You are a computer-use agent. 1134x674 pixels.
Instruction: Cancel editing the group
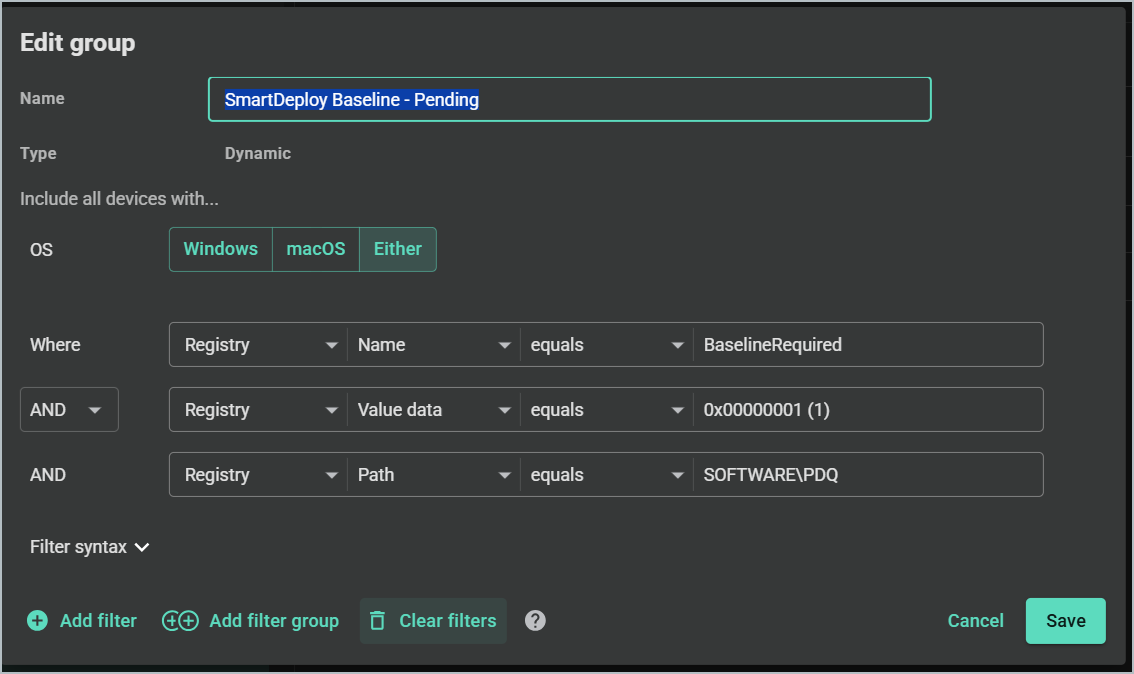tap(976, 620)
